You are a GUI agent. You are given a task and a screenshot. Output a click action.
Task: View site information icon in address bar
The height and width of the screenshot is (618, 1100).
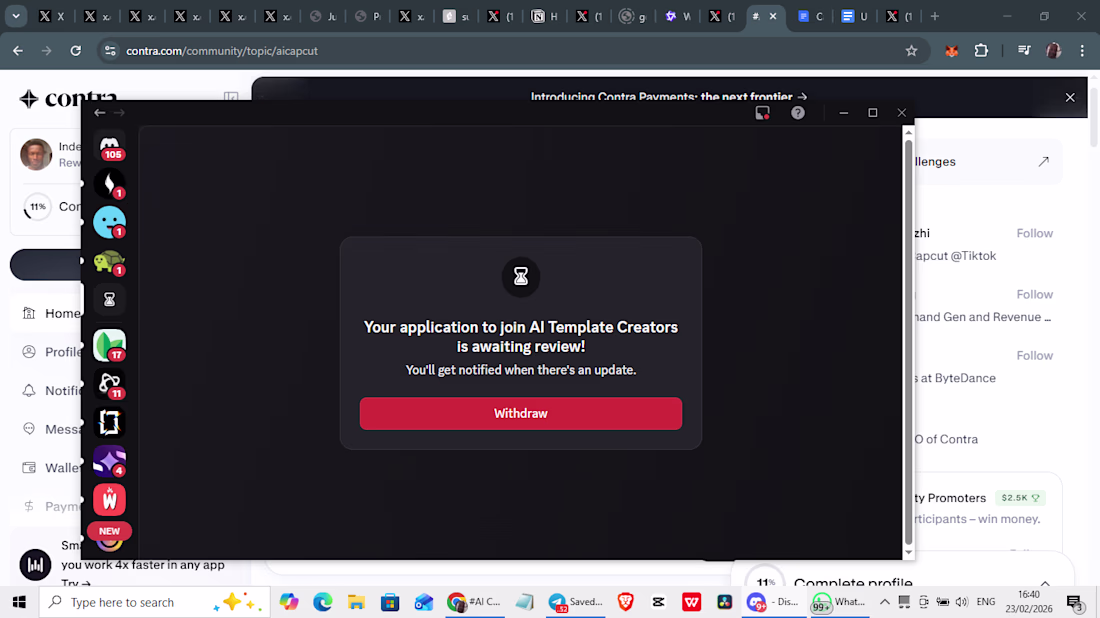[x=109, y=51]
